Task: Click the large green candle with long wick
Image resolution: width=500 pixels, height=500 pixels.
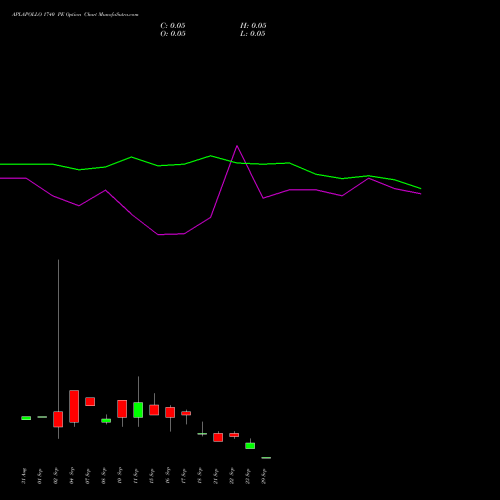Action: pyautogui.click(x=138, y=410)
